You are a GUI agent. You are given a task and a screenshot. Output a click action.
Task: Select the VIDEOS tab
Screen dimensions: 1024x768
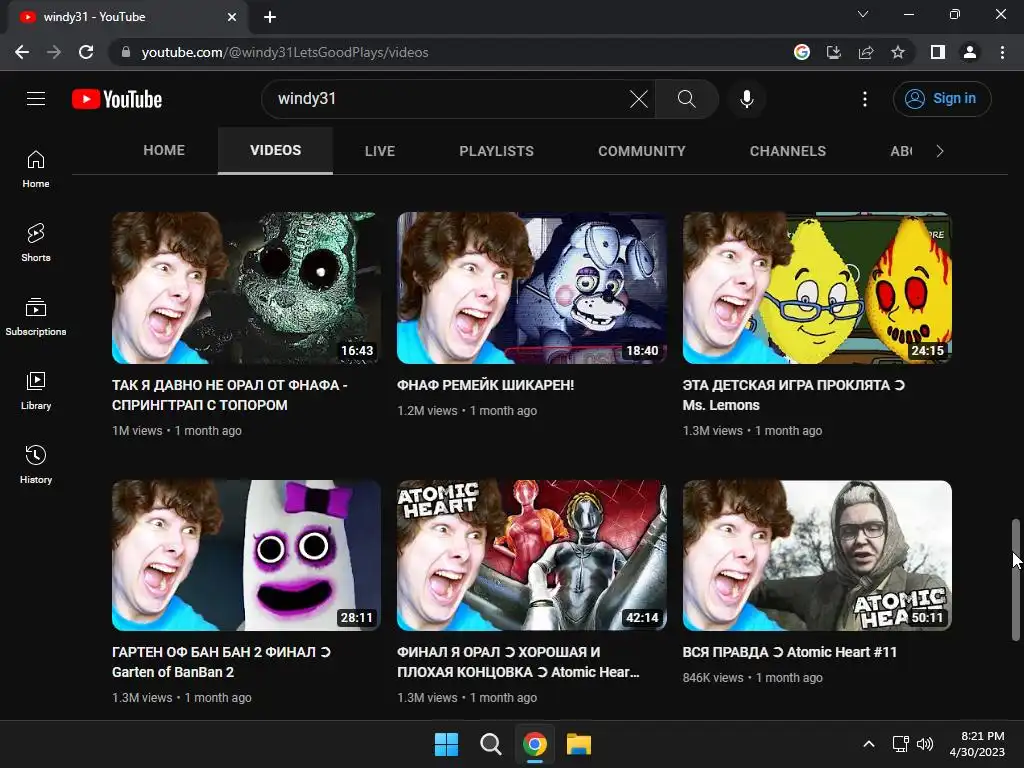coord(276,151)
